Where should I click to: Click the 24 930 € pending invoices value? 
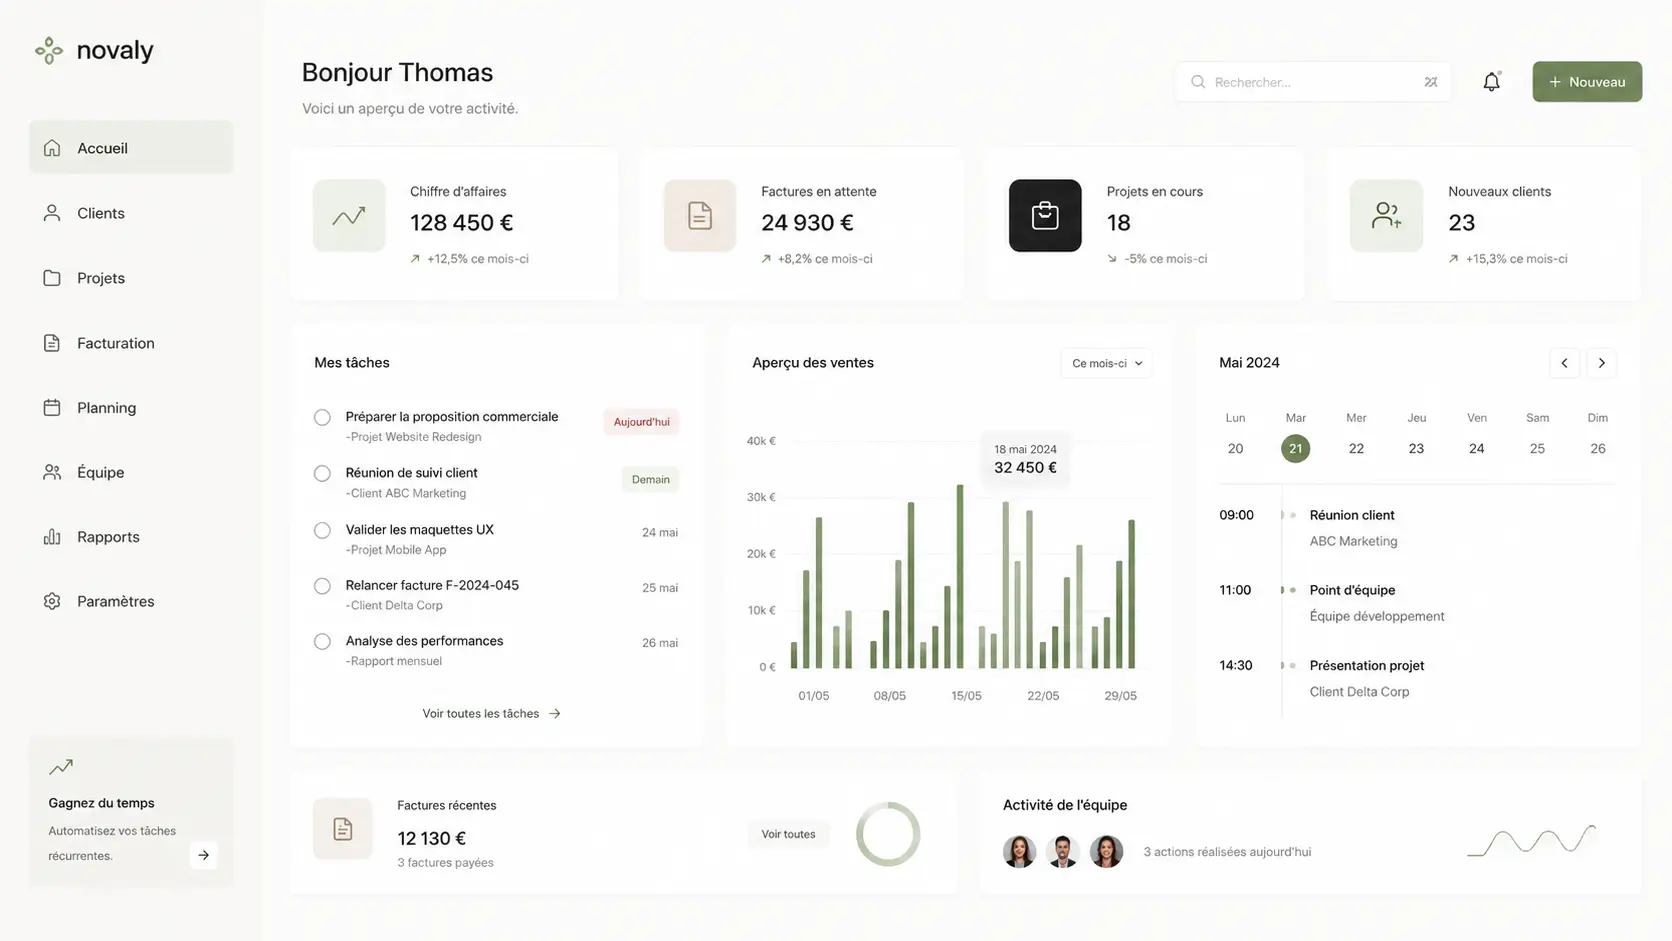[807, 223]
